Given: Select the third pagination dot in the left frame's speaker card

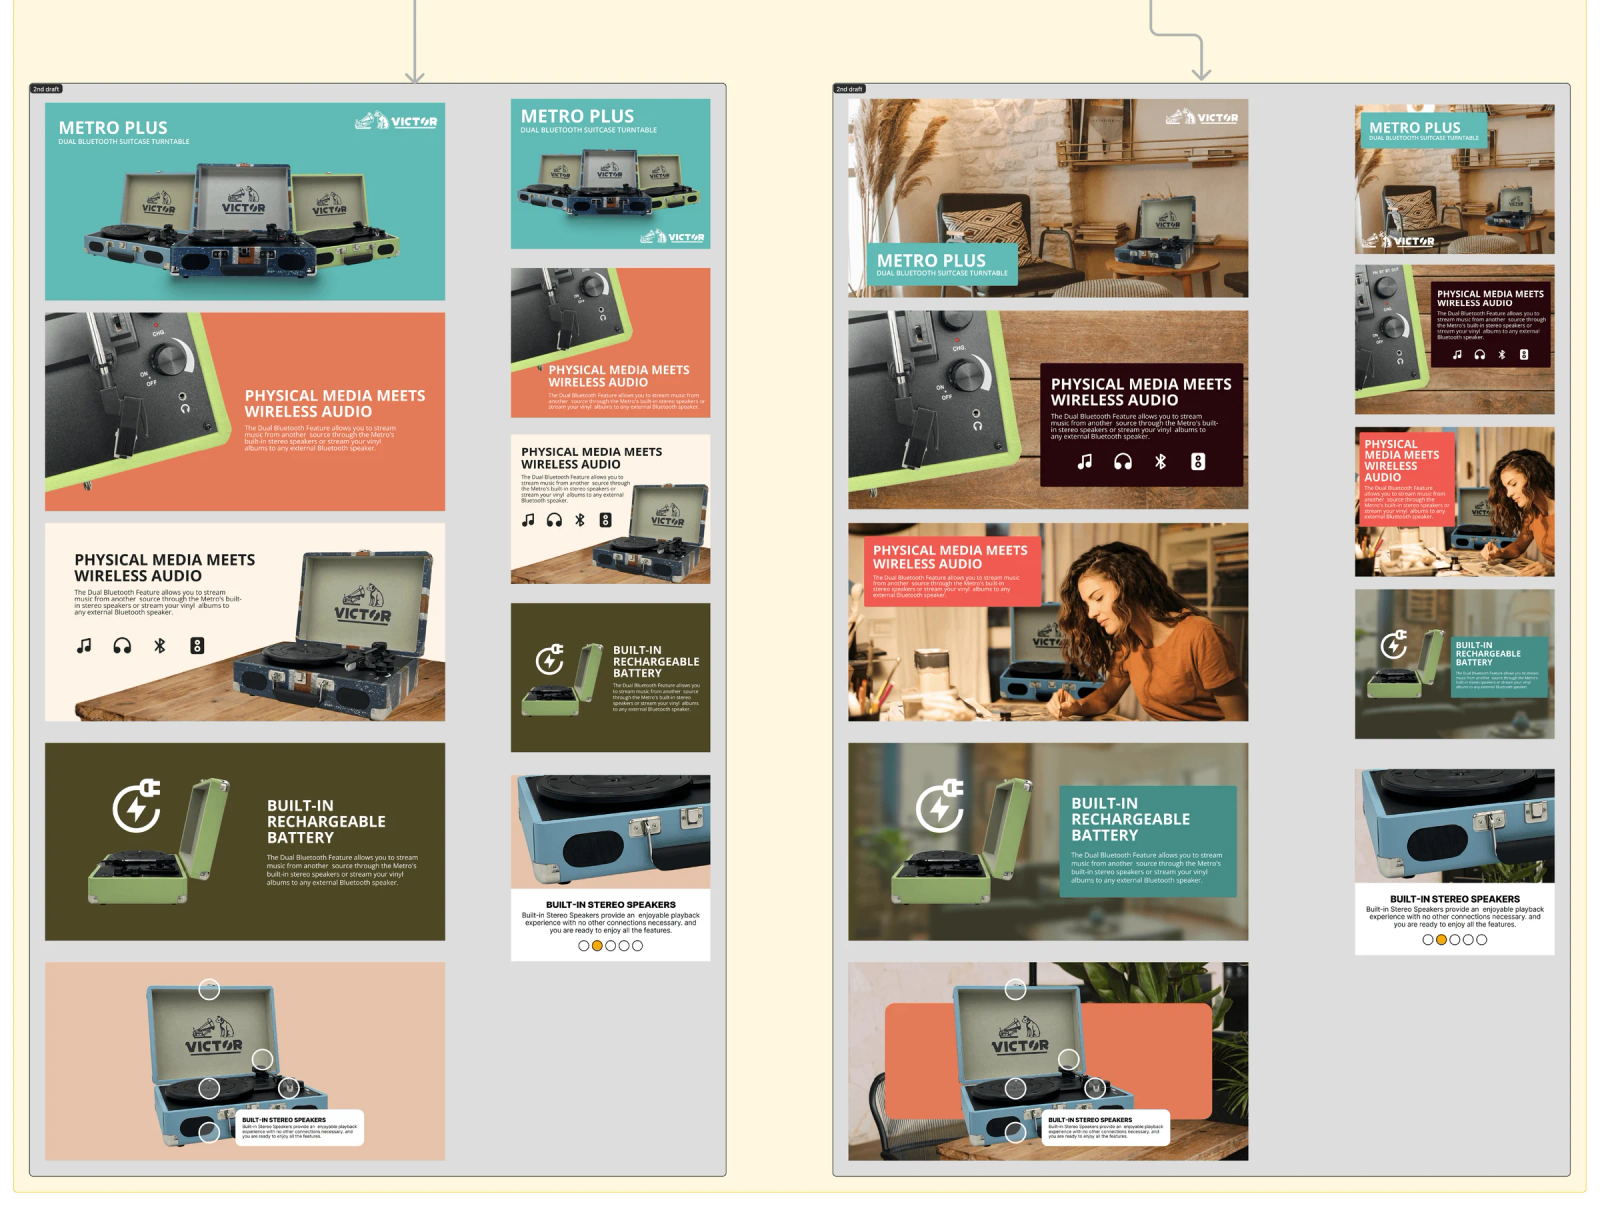Looking at the screenshot, I should tap(610, 946).
